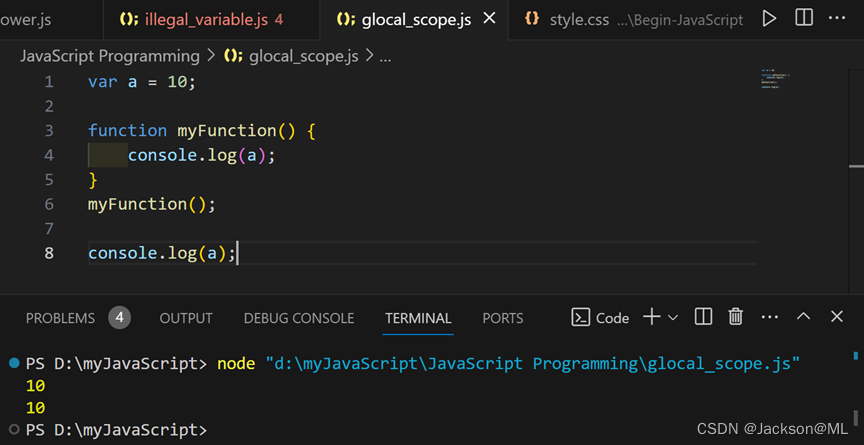
Task: Run the code with the play icon
Action: 769,18
